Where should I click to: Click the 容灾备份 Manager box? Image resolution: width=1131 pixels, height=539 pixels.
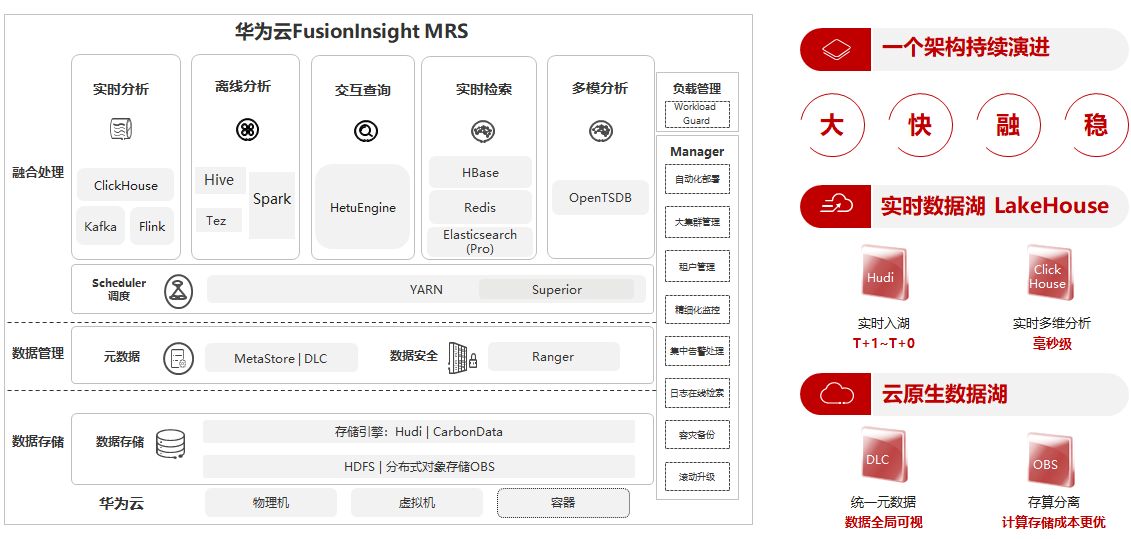point(697,435)
